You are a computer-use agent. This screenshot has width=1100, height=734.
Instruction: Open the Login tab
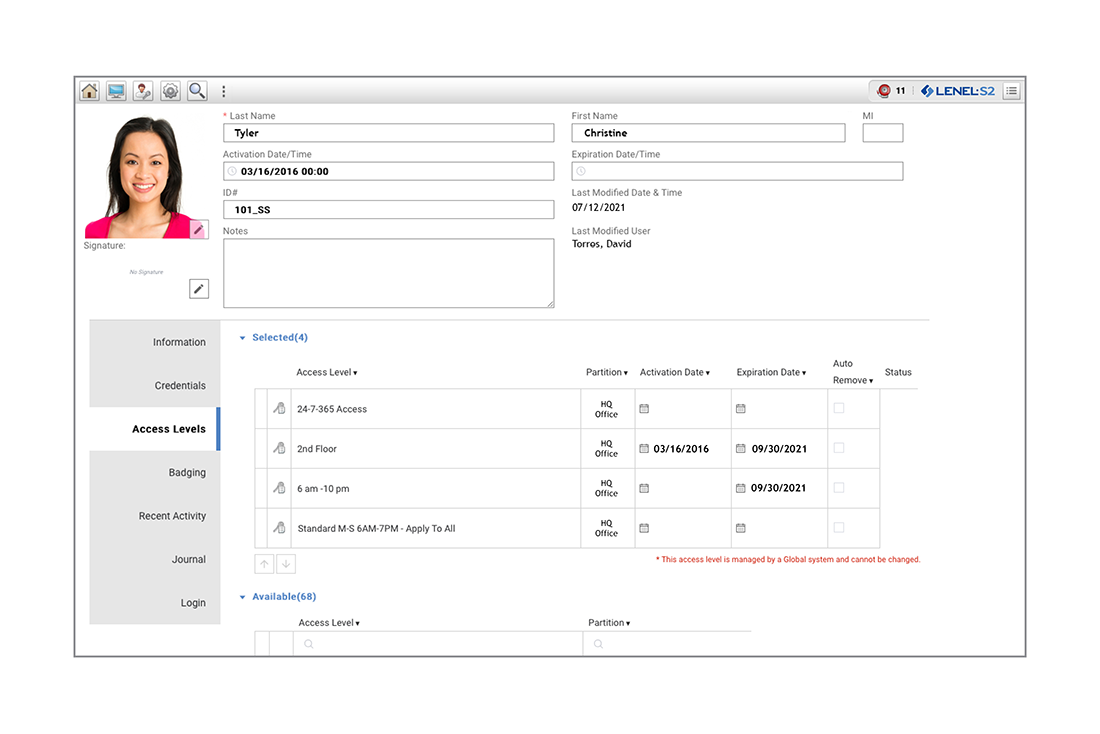pyautogui.click(x=155, y=603)
